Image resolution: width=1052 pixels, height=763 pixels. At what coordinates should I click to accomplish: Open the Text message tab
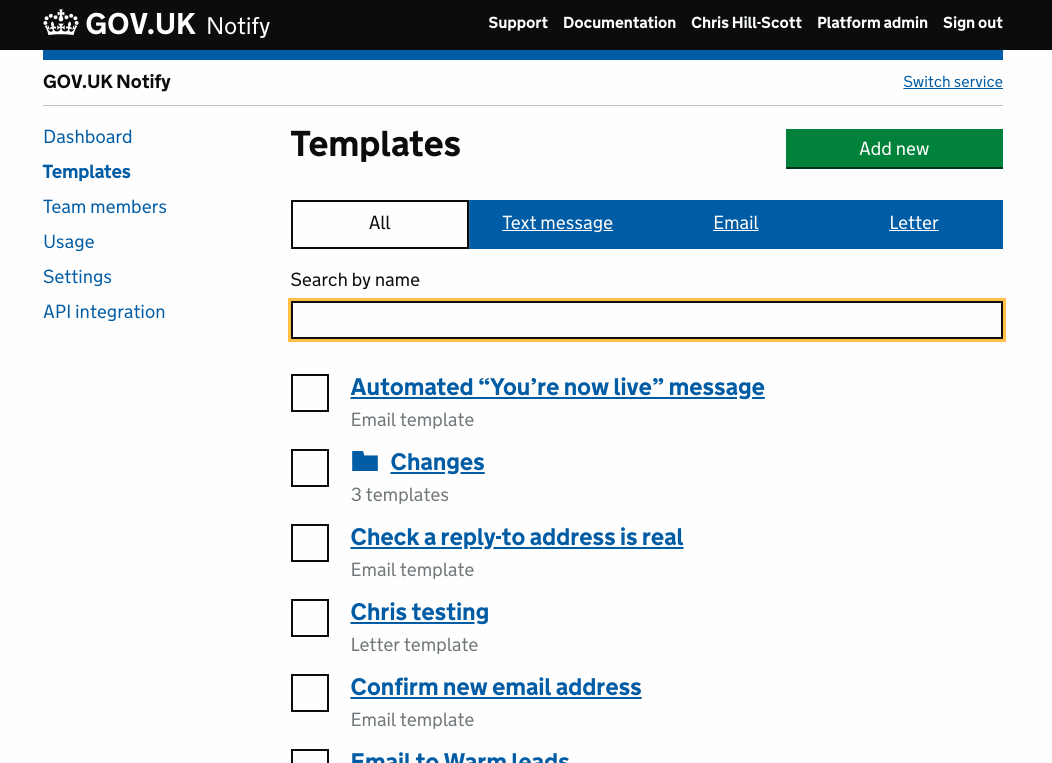[x=557, y=223]
